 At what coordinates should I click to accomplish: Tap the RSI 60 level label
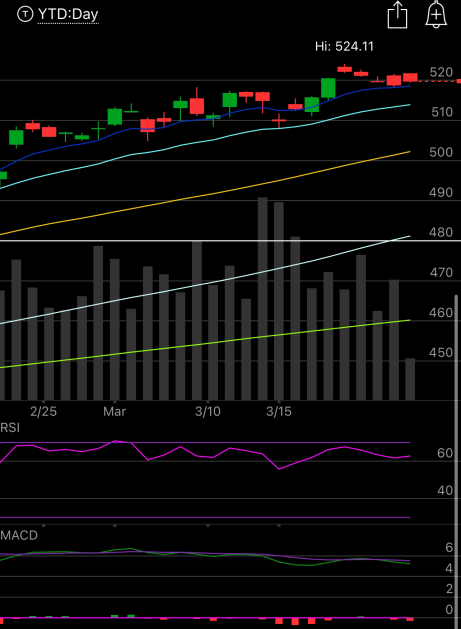[x=445, y=453]
